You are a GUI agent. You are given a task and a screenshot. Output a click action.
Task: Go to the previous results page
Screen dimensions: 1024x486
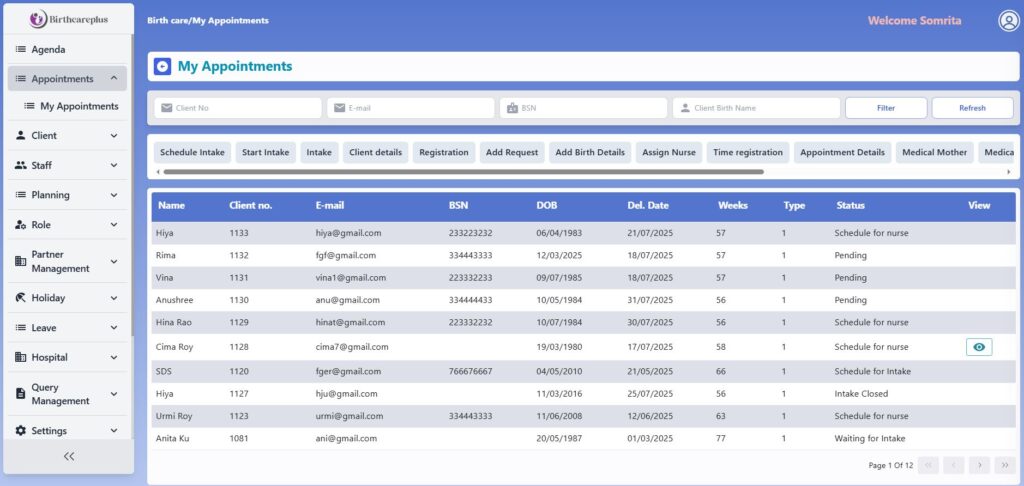(x=954, y=465)
